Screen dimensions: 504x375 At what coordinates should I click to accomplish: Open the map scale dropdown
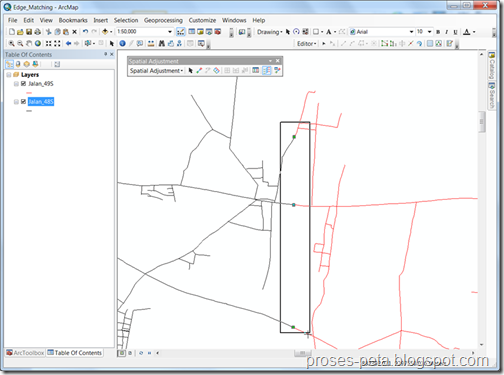pos(170,32)
